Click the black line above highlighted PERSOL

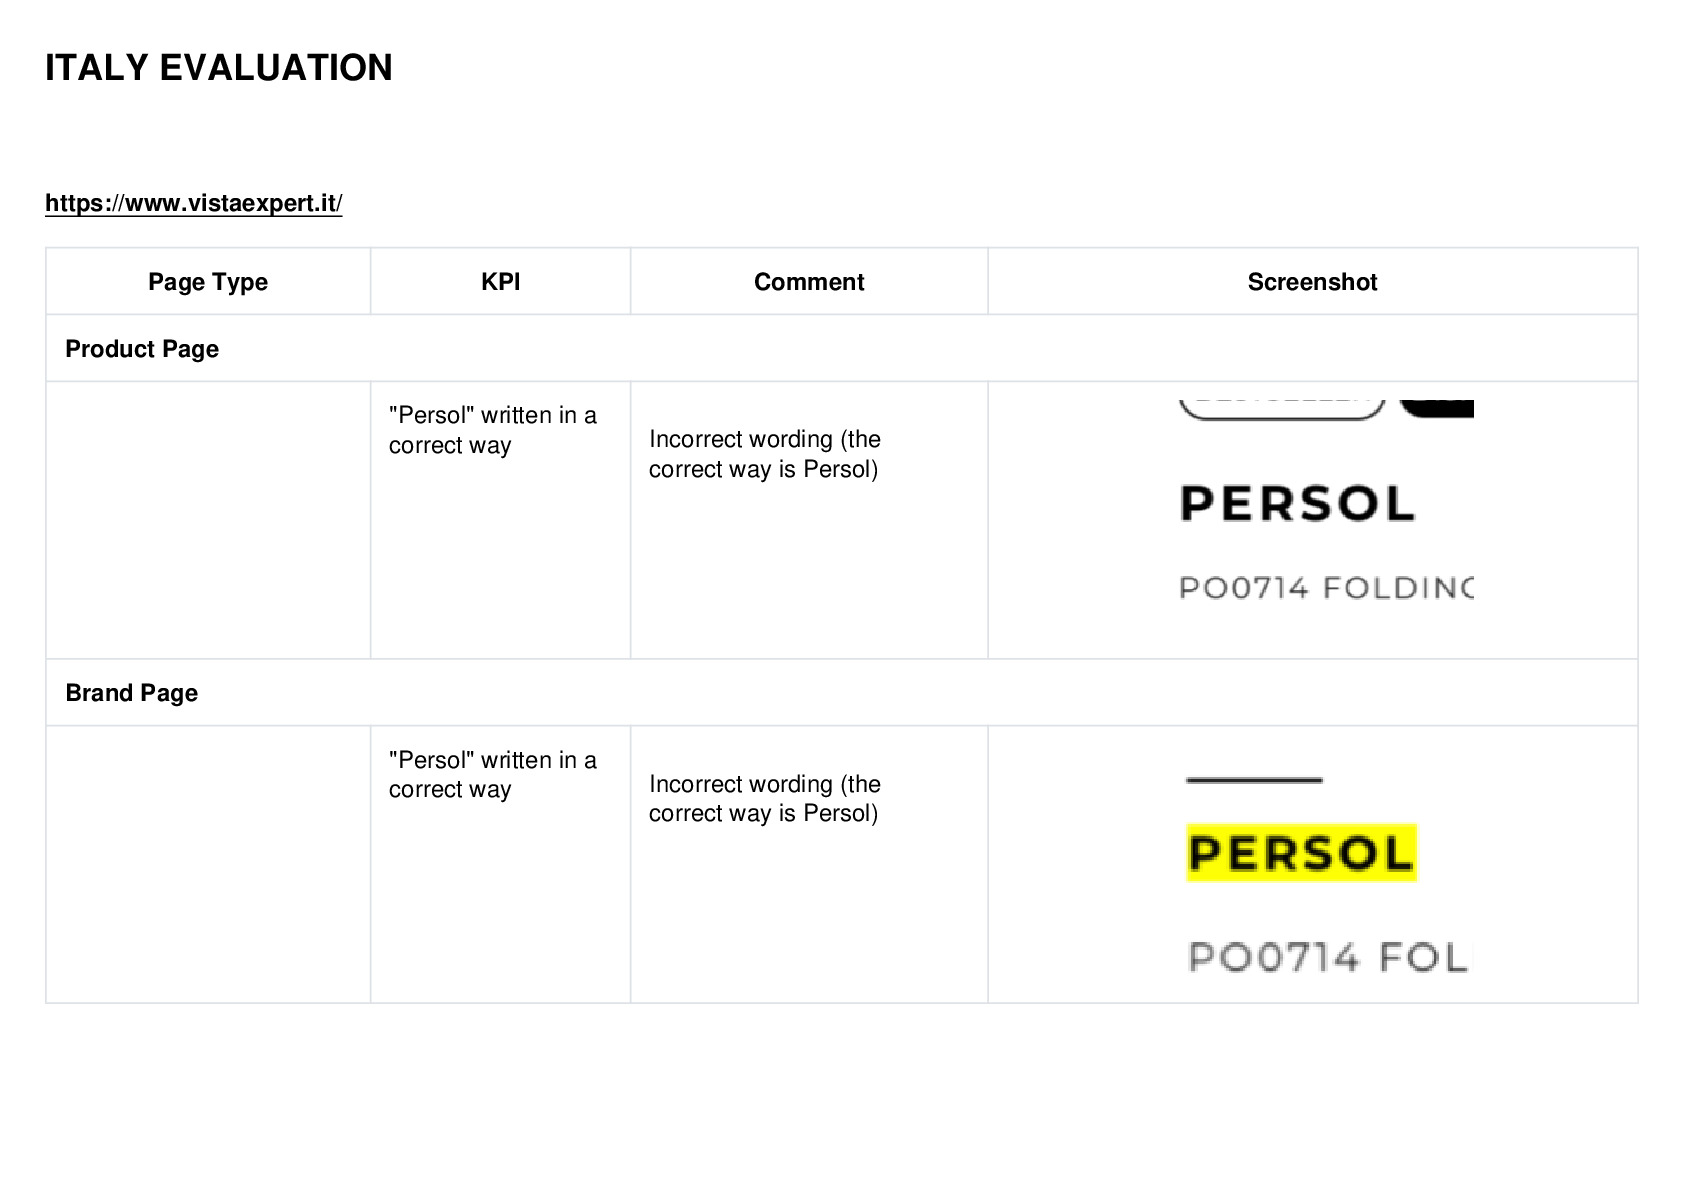[x=1254, y=780]
